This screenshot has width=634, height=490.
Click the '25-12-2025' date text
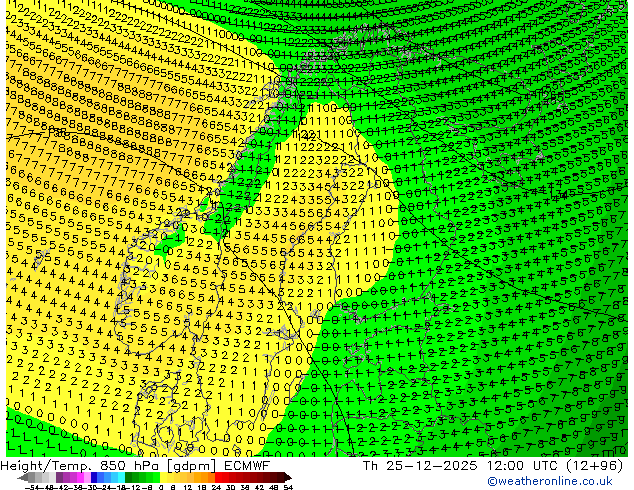(x=431, y=465)
